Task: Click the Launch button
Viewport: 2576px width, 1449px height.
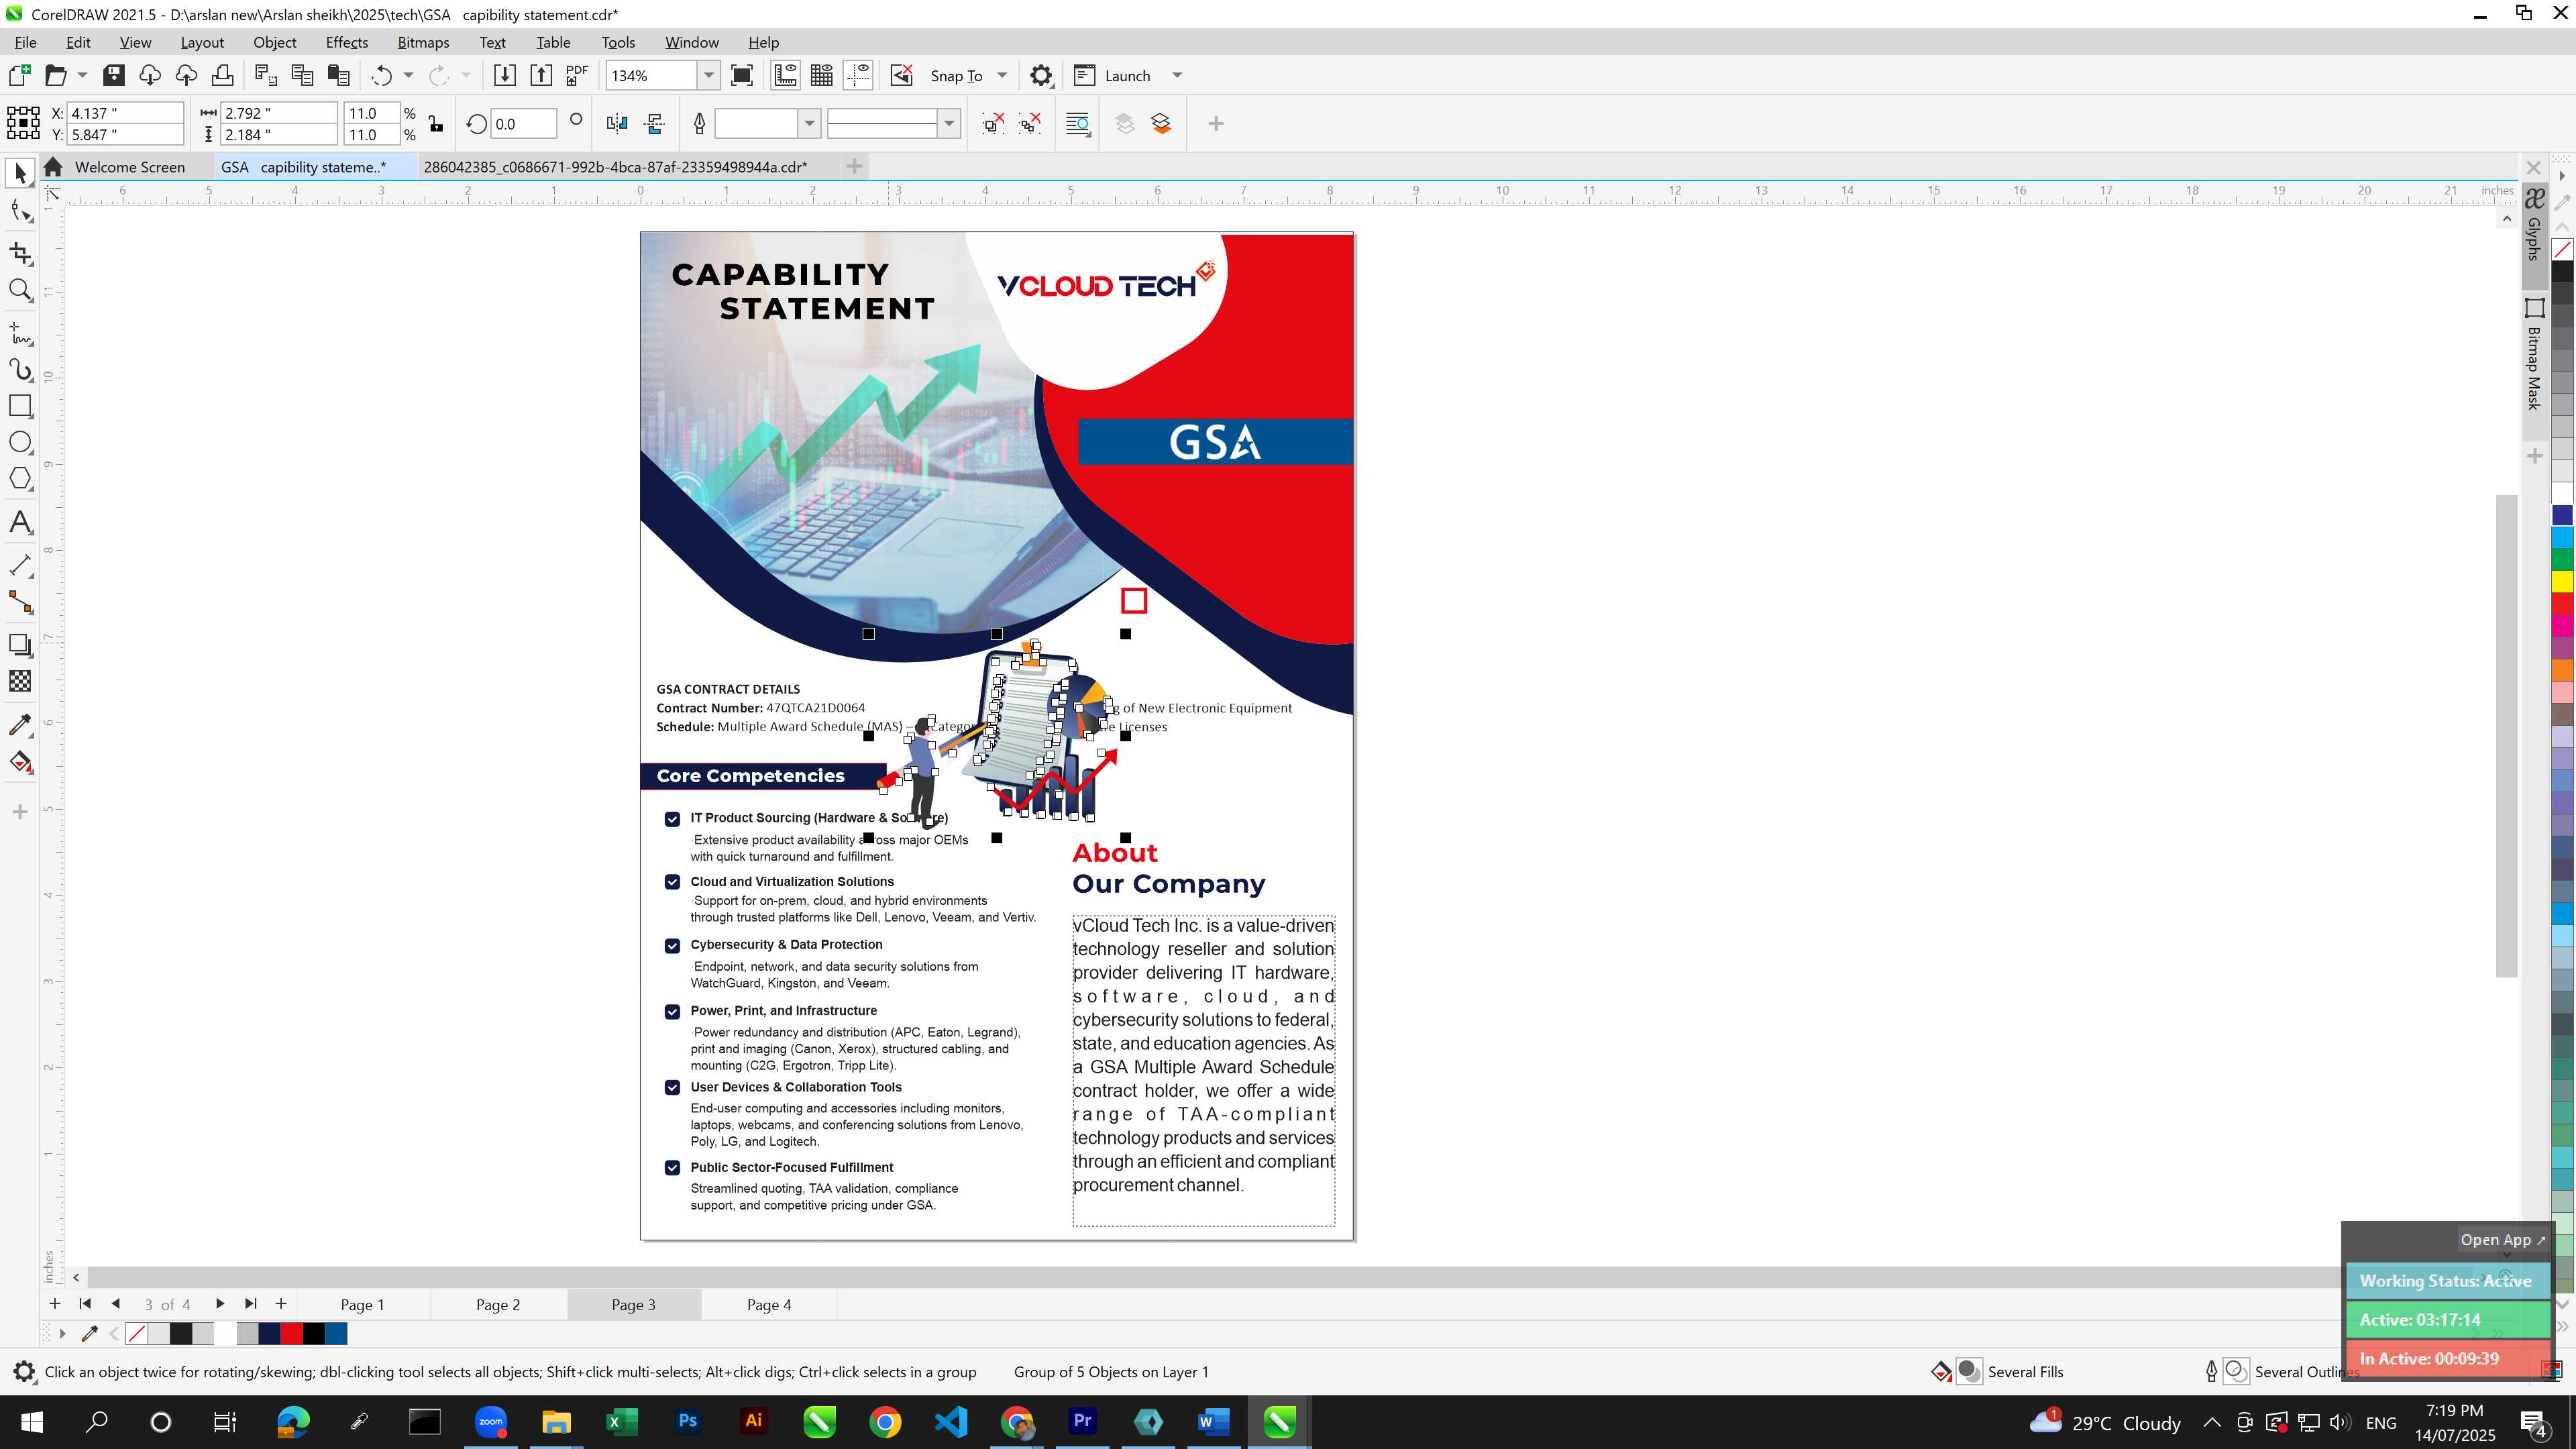Action: (1112, 75)
